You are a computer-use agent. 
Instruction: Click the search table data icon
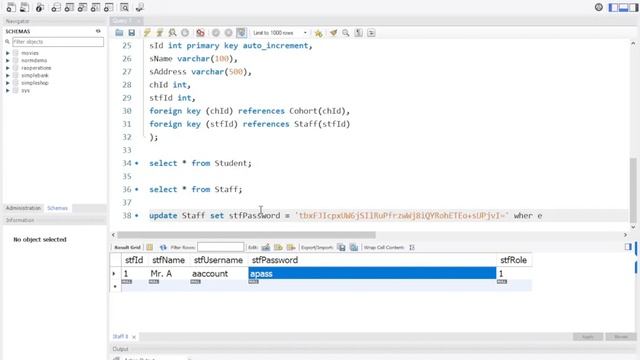pyautogui.click(x=124, y=7)
